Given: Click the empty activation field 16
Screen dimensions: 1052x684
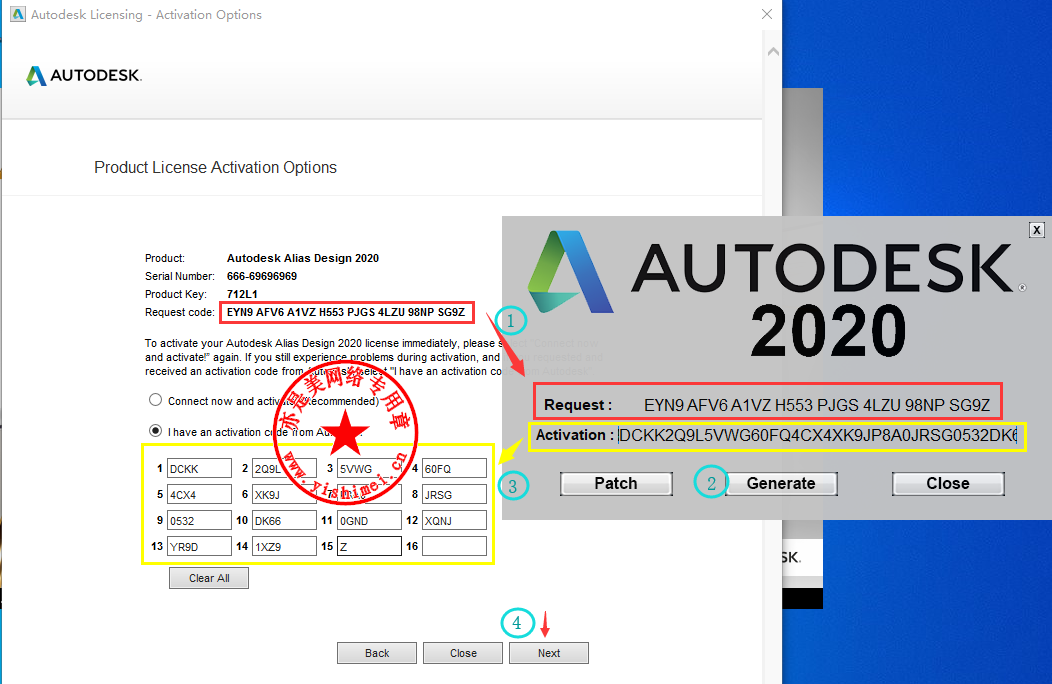Looking at the screenshot, I should click(454, 546).
